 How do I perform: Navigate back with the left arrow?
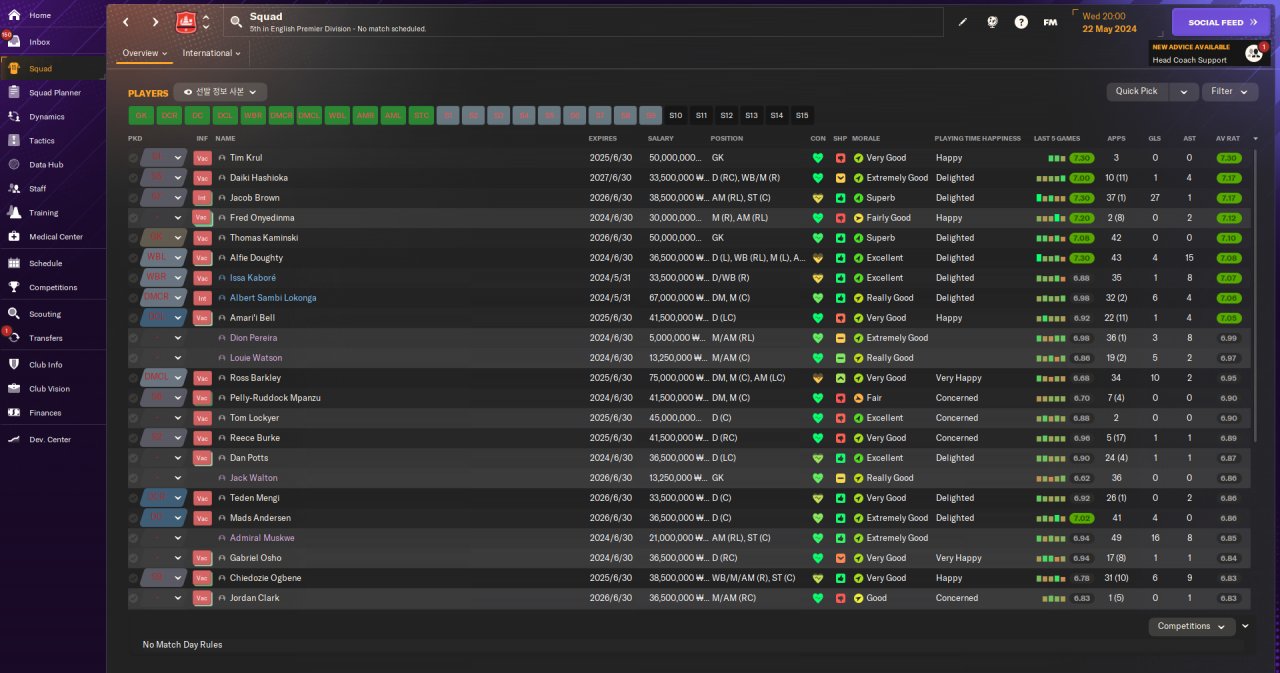tap(126, 22)
